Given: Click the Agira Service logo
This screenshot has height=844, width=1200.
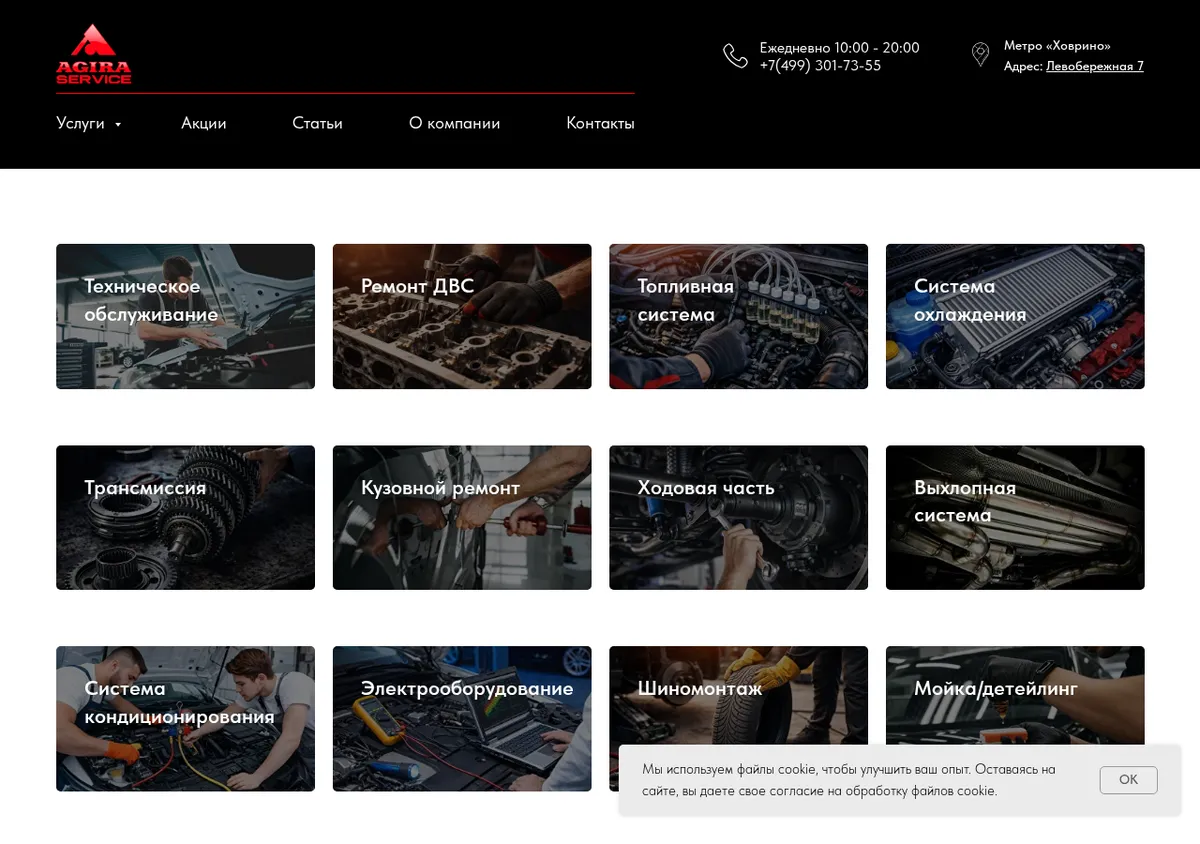Looking at the screenshot, I should [94, 54].
